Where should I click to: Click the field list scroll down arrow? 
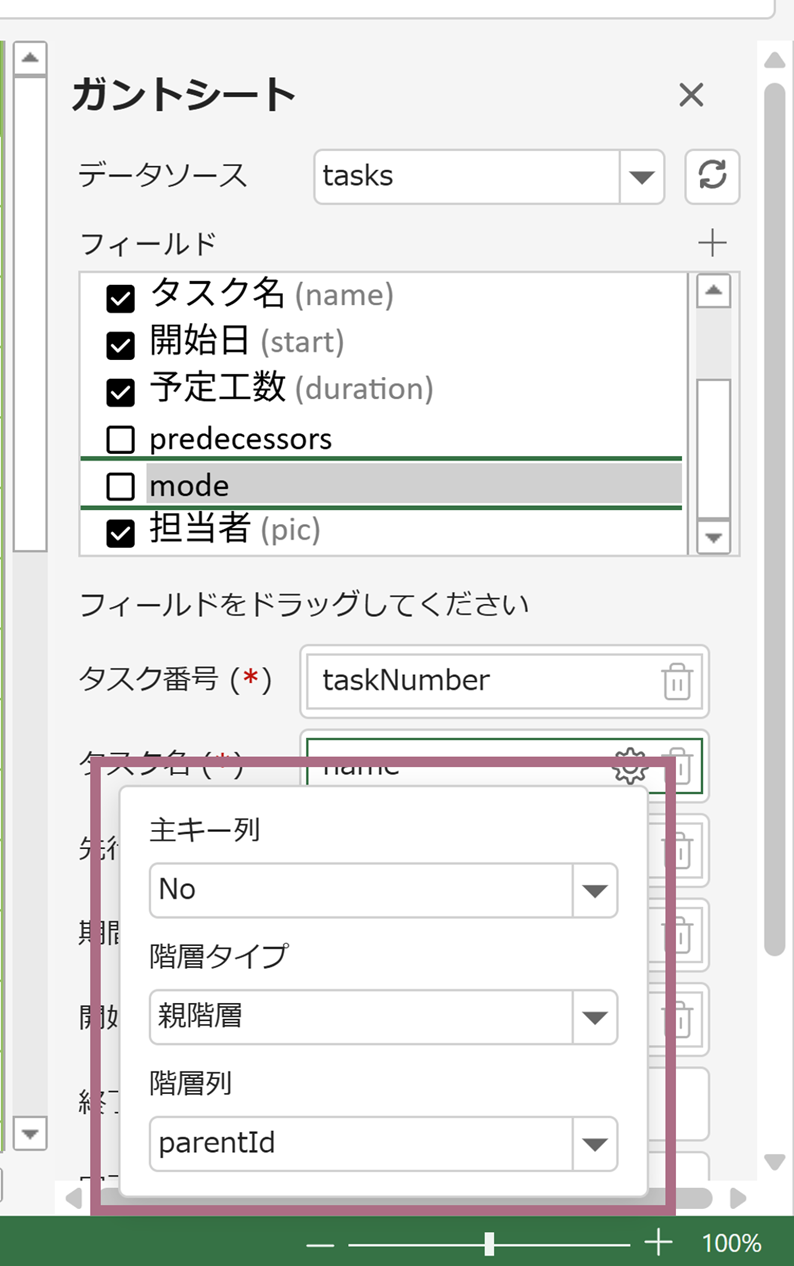714,537
